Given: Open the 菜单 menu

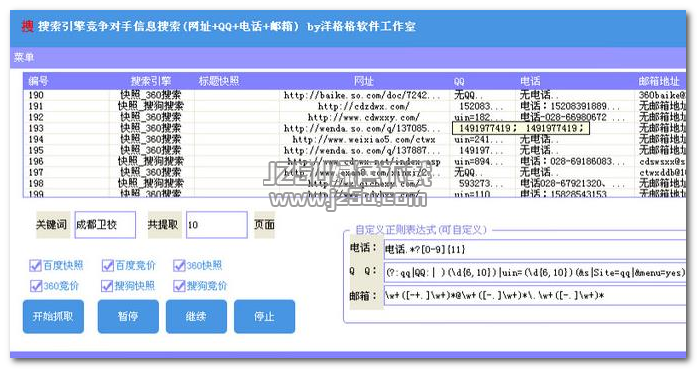Looking at the screenshot, I should coord(24,57).
